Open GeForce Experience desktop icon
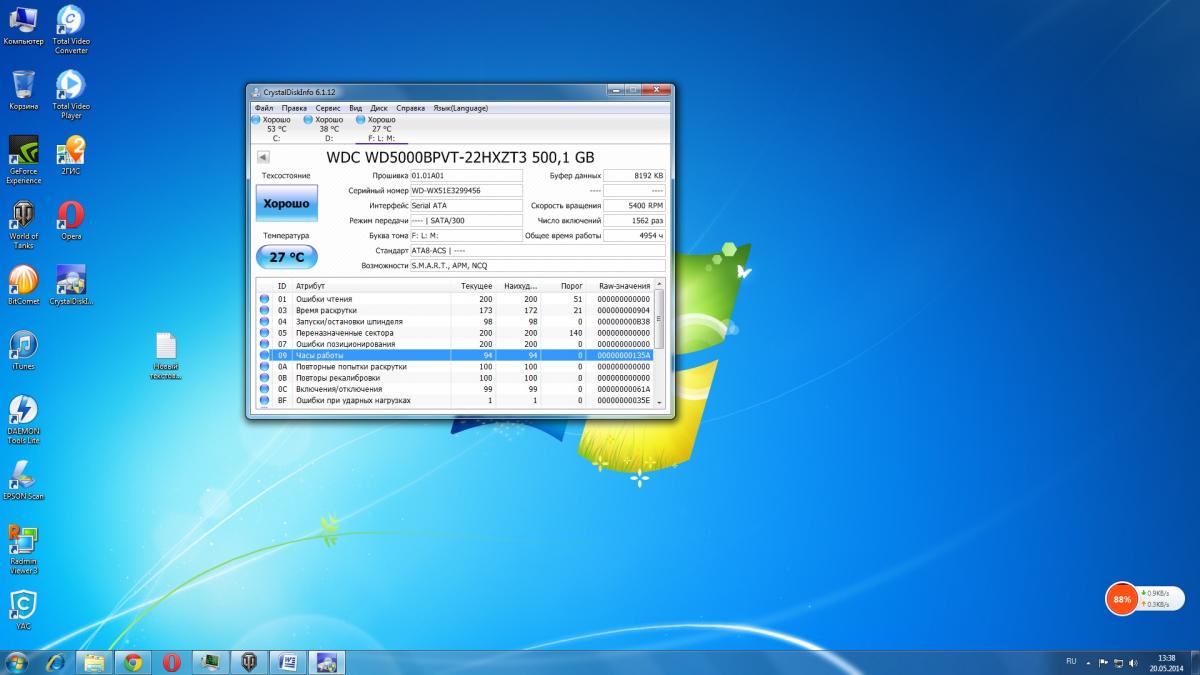Image resolution: width=1200 pixels, height=675 pixels. [23, 154]
